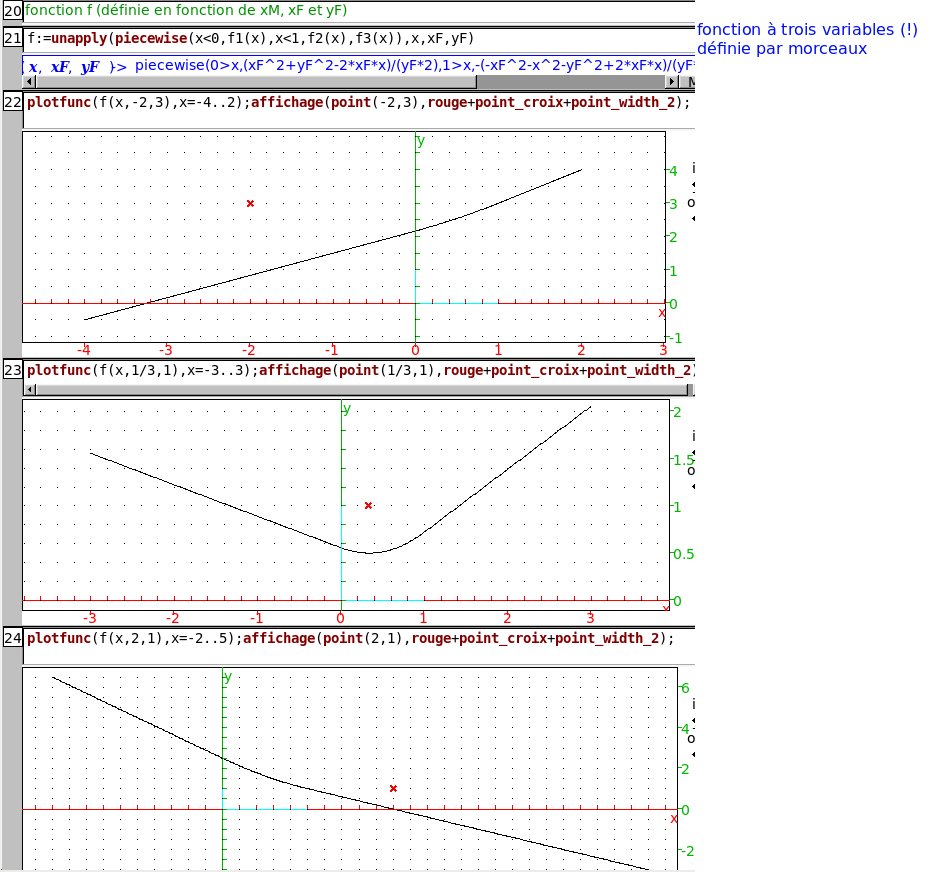Click the note 'fonction à trois variables (!)'

point(807,30)
